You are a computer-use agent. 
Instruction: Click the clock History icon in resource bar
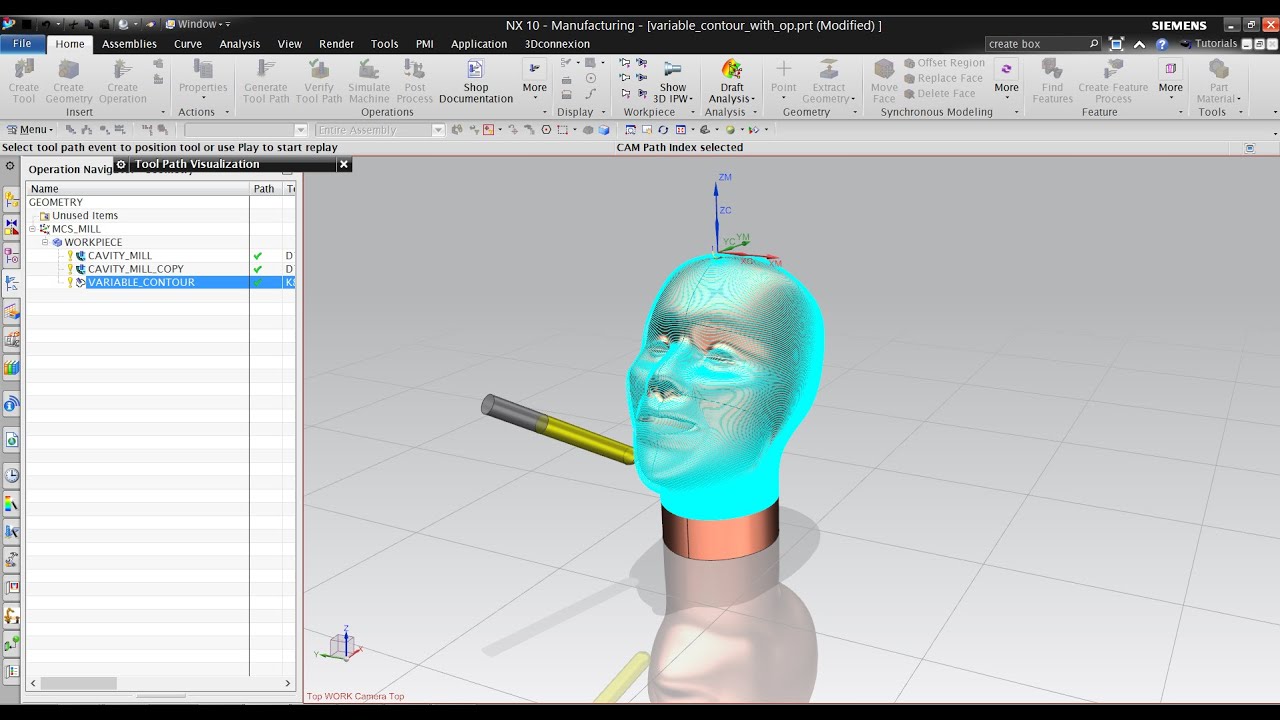click(x=12, y=475)
